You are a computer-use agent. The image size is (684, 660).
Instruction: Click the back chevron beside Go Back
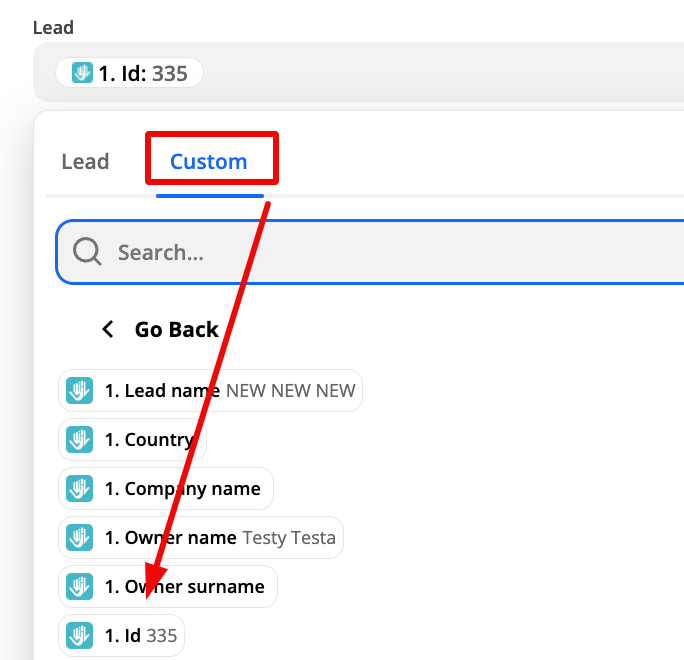pyautogui.click(x=108, y=329)
